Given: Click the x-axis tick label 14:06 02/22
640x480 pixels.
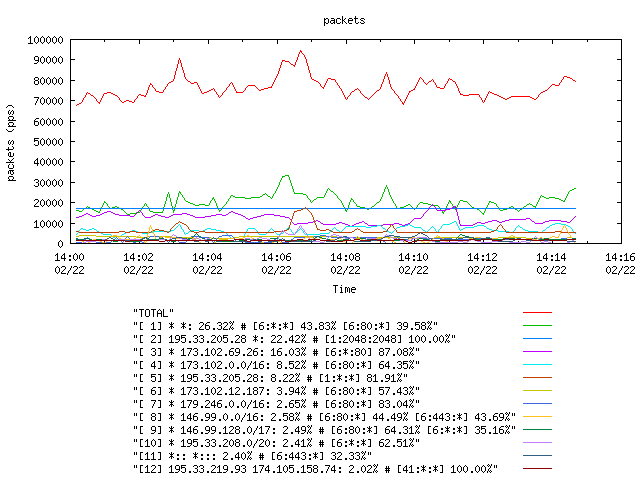Looking at the screenshot, I should (x=276, y=264).
